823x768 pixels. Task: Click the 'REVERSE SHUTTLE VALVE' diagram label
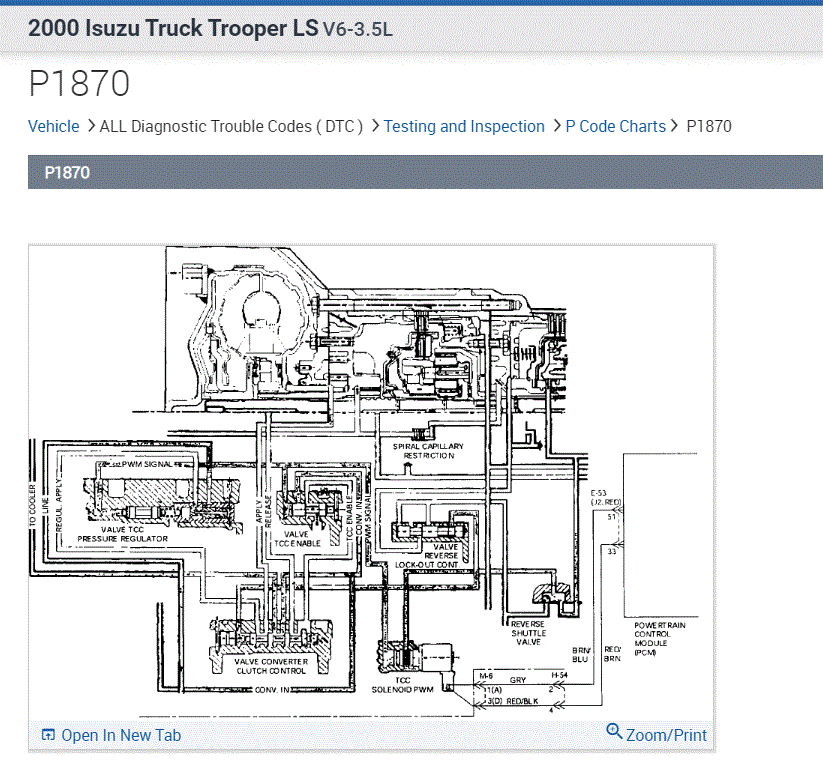(529, 633)
